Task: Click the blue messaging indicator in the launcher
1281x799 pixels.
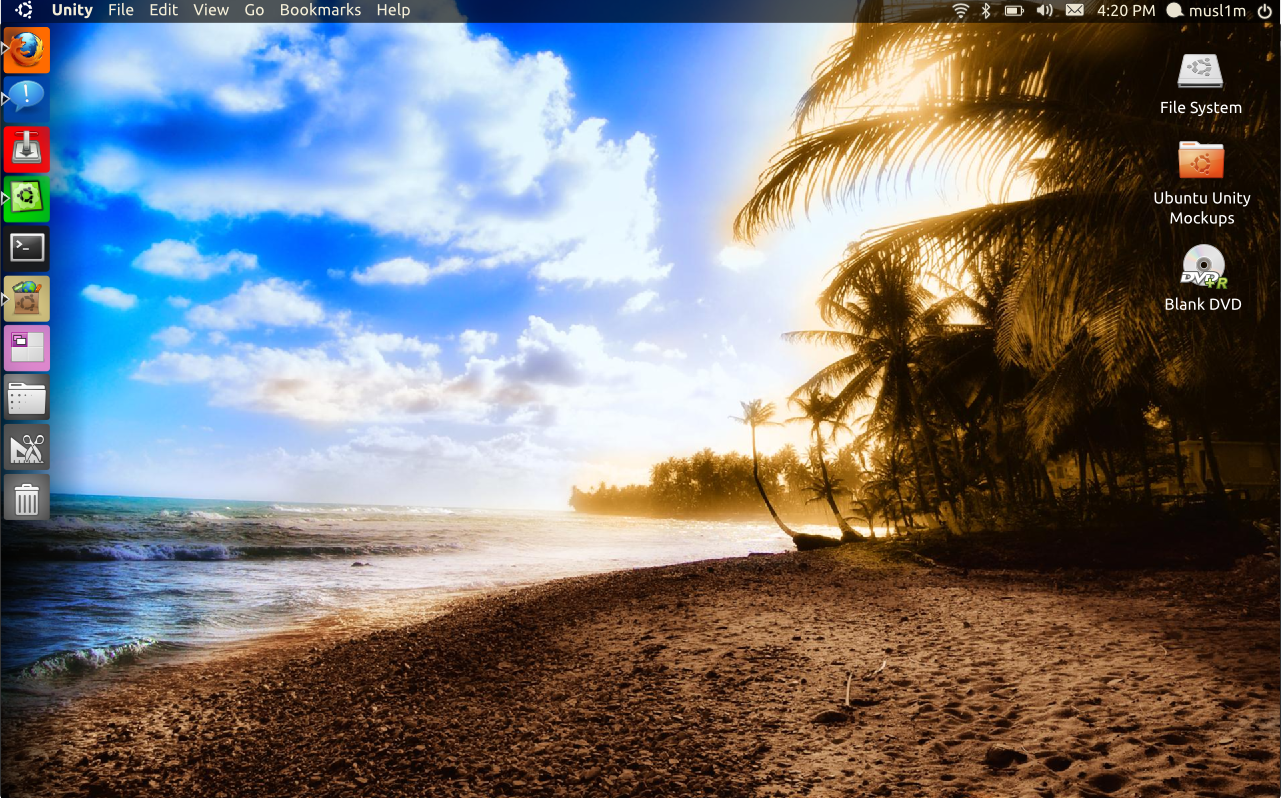Action: [26, 99]
